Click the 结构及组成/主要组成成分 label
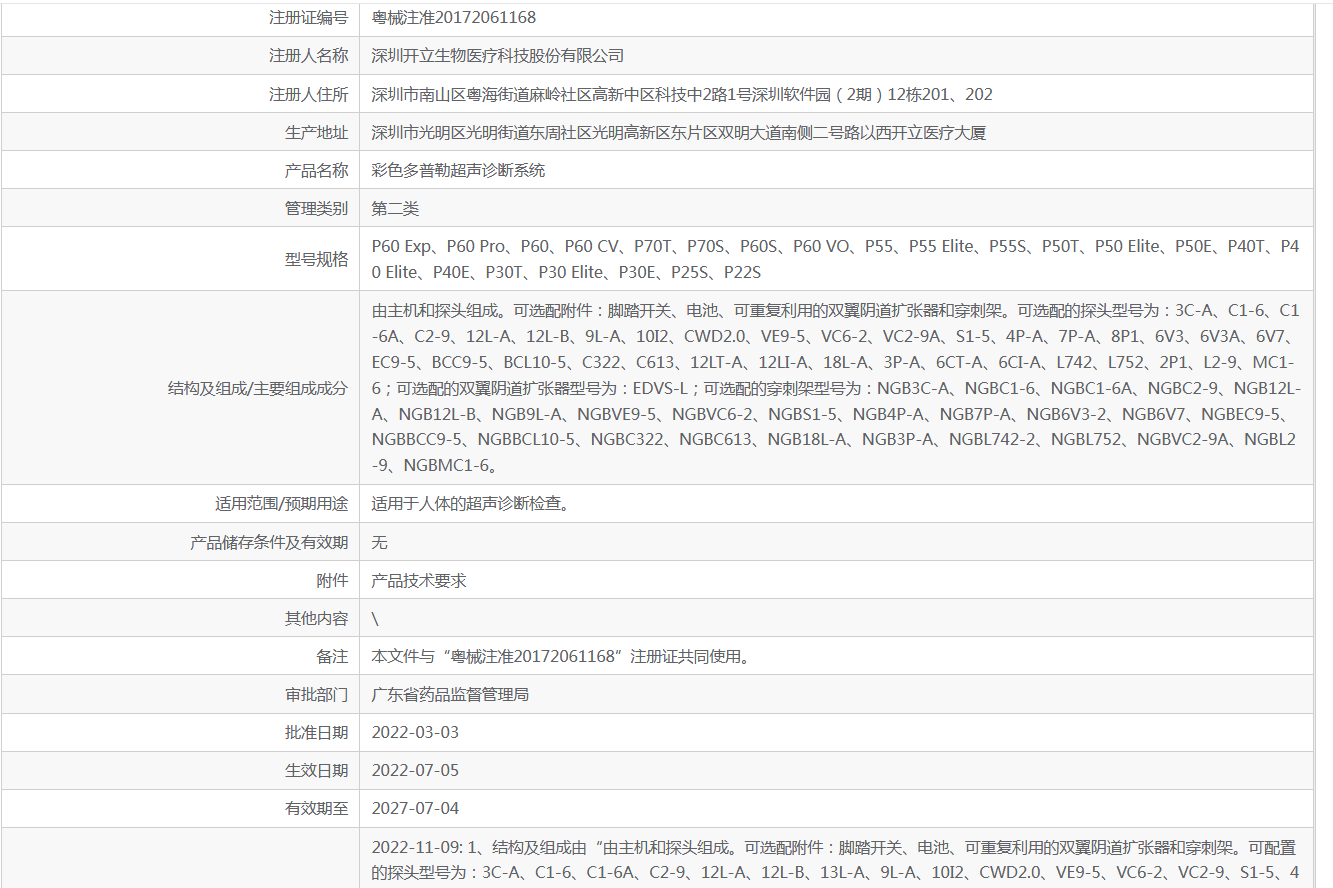The width and height of the screenshot is (1333, 888). point(258,388)
